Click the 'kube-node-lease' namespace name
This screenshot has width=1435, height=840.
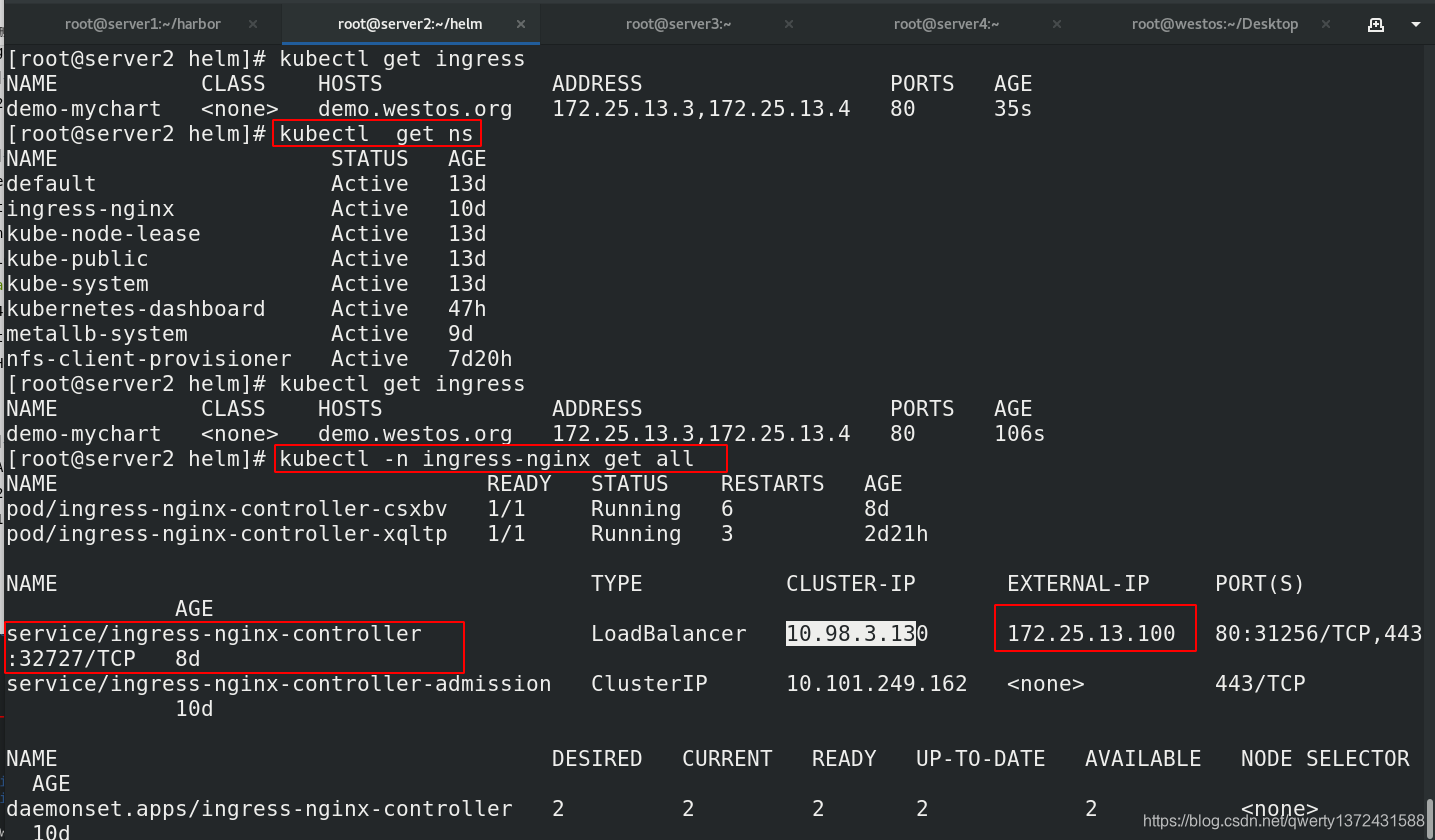[103, 234]
